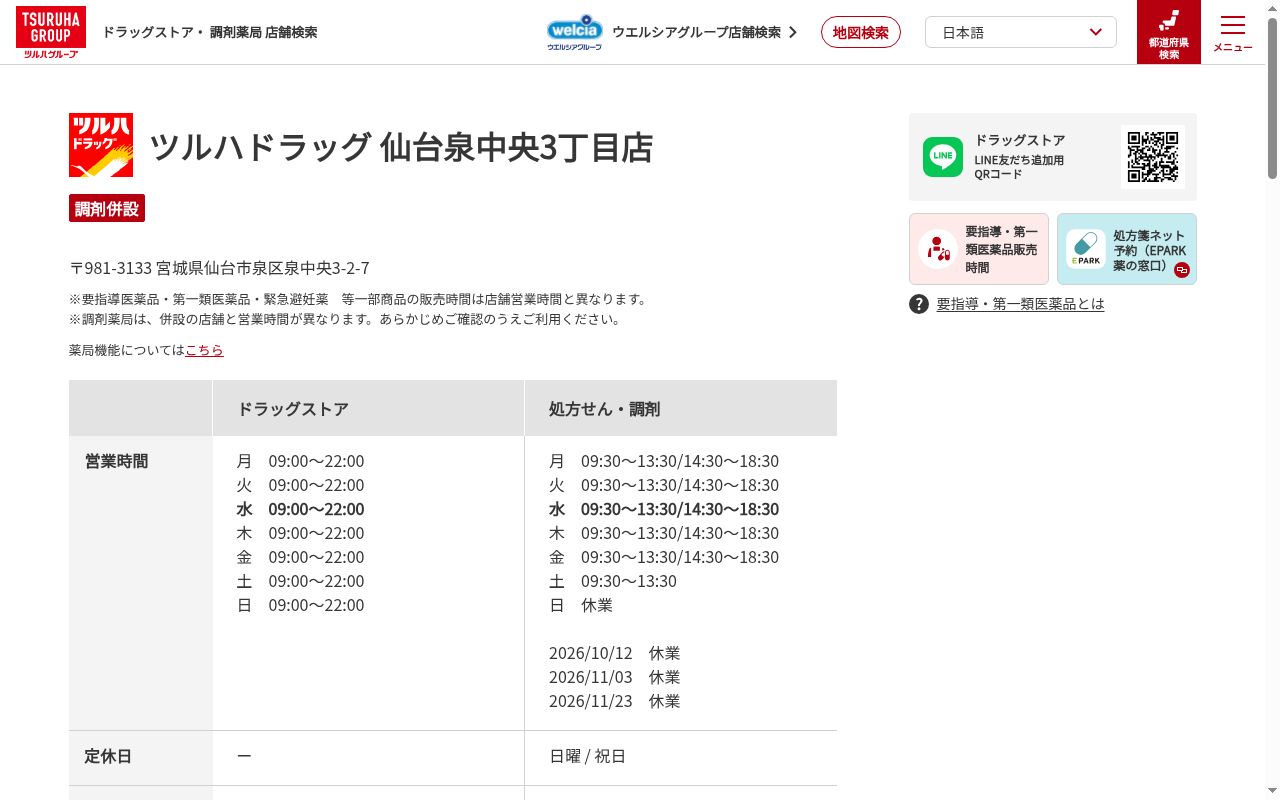Click the external link icon on EPARK card
The width and height of the screenshot is (1280, 800).
[1182, 270]
